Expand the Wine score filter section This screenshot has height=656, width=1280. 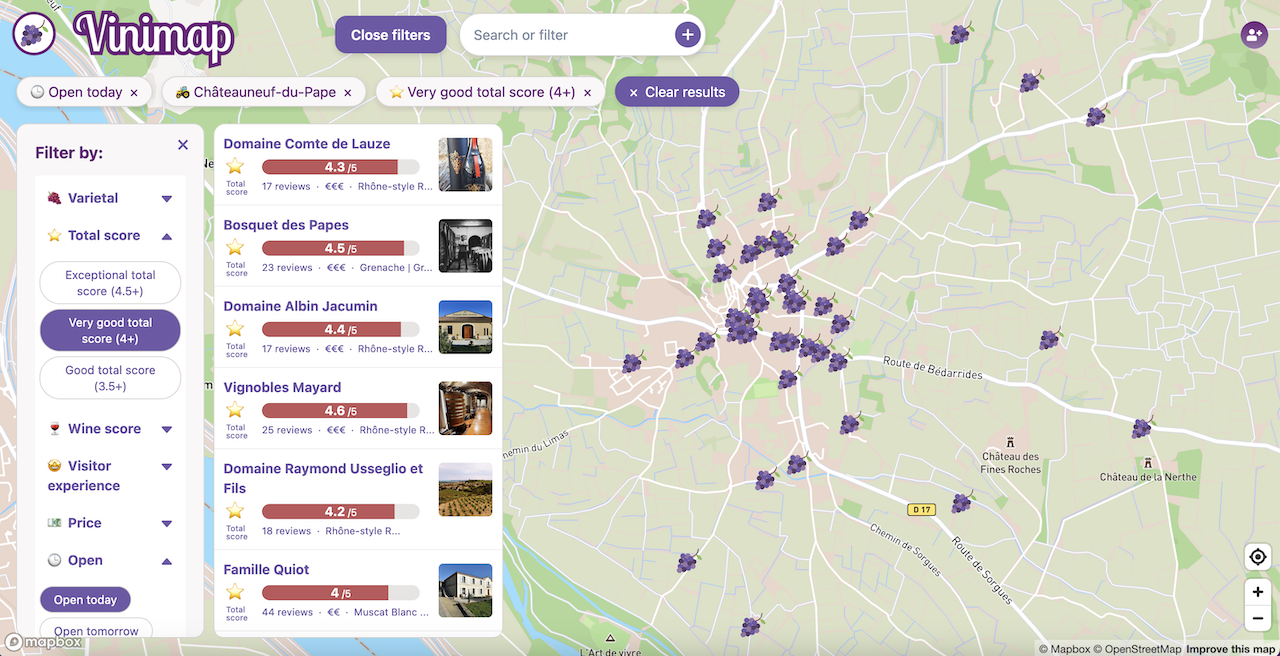click(110, 429)
